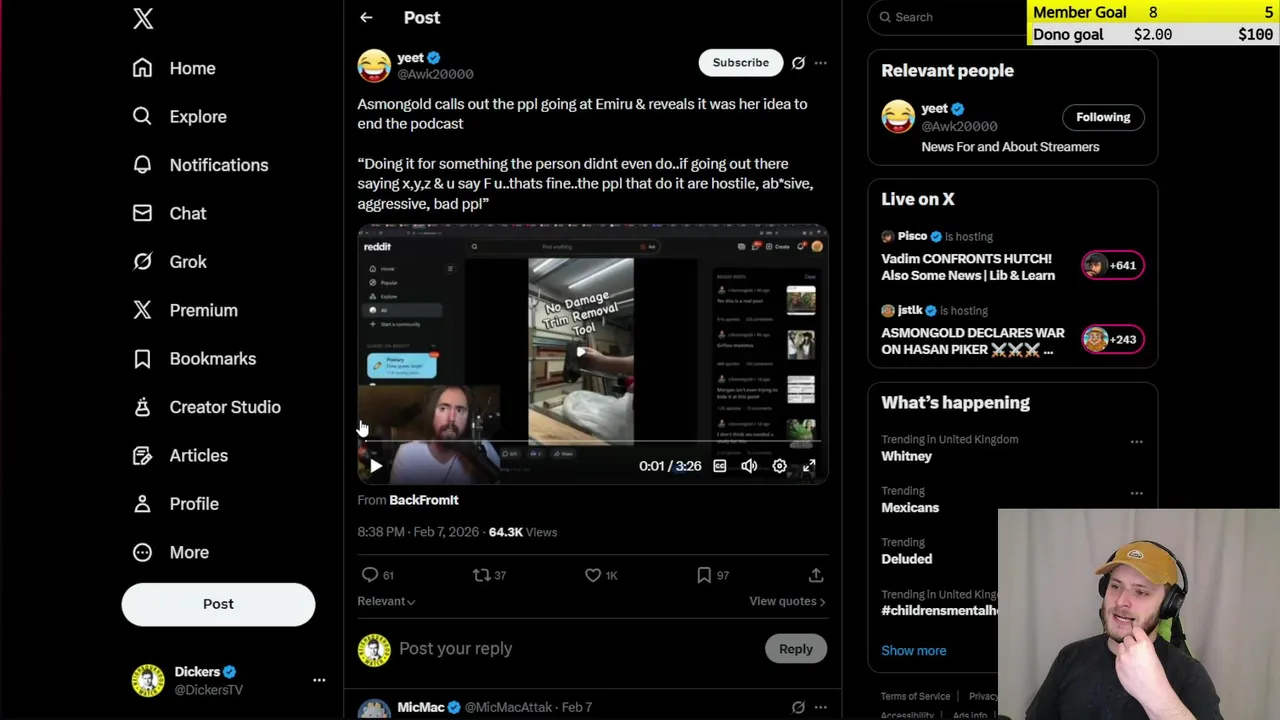Click the @Awk20000 handle on post
The width and height of the screenshot is (1280, 720).
(x=435, y=74)
